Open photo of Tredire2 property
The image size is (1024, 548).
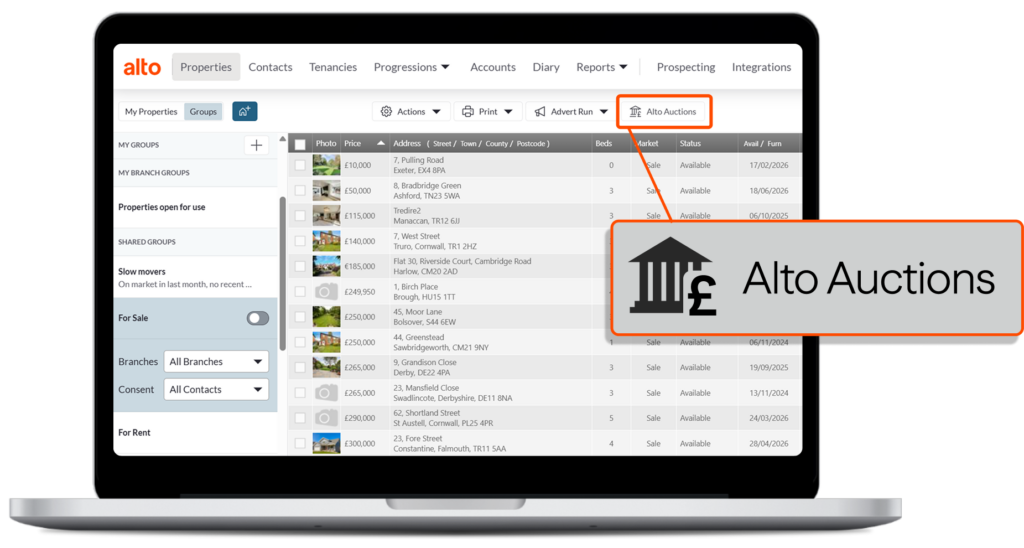(x=326, y=216)
